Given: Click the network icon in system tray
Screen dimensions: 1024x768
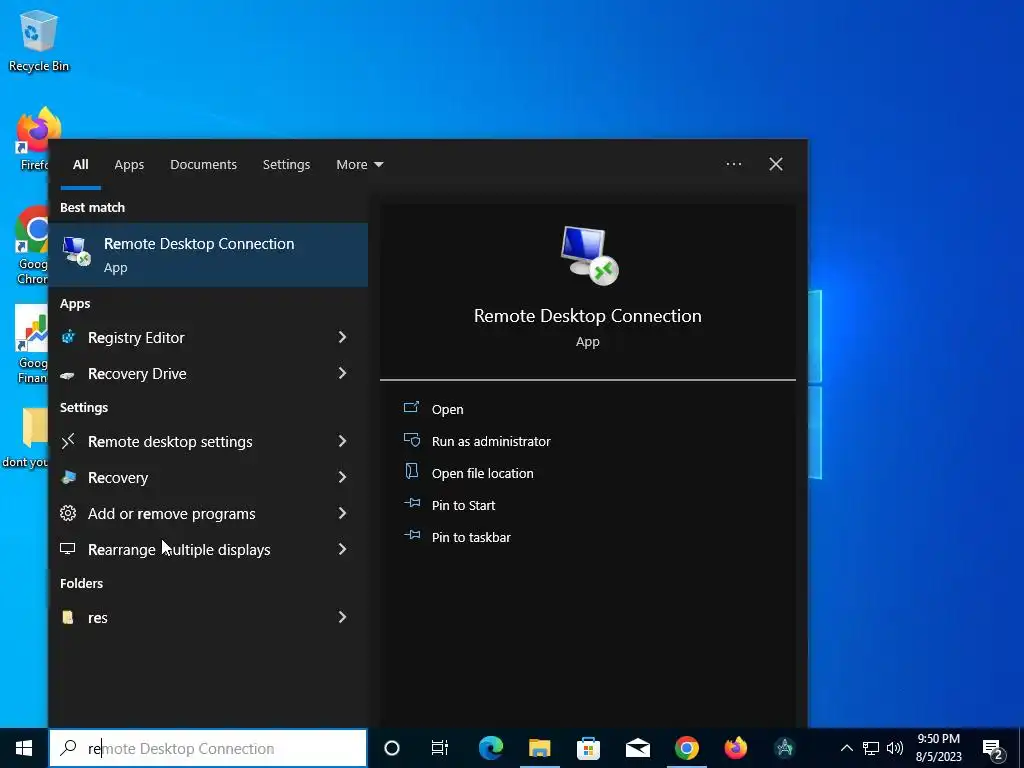Looking at the screenshot, I should (x=871, y=748).
